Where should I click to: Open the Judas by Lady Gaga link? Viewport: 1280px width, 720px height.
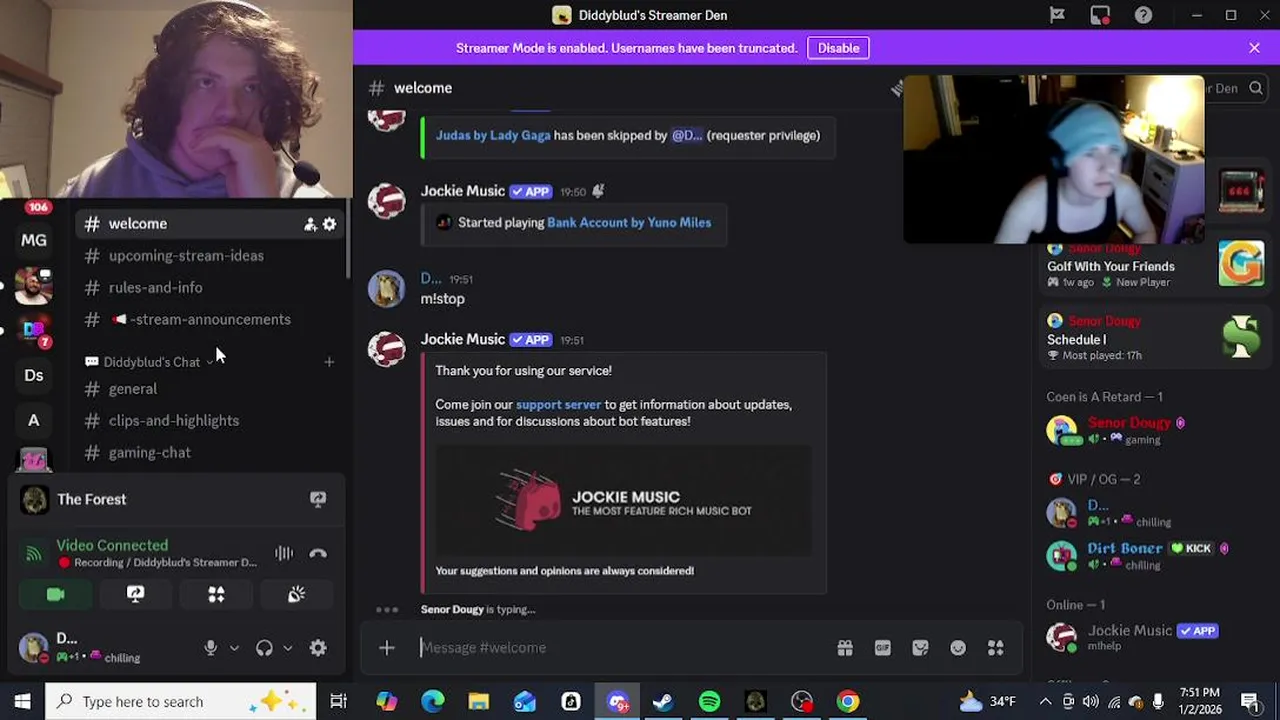(493, 135)
